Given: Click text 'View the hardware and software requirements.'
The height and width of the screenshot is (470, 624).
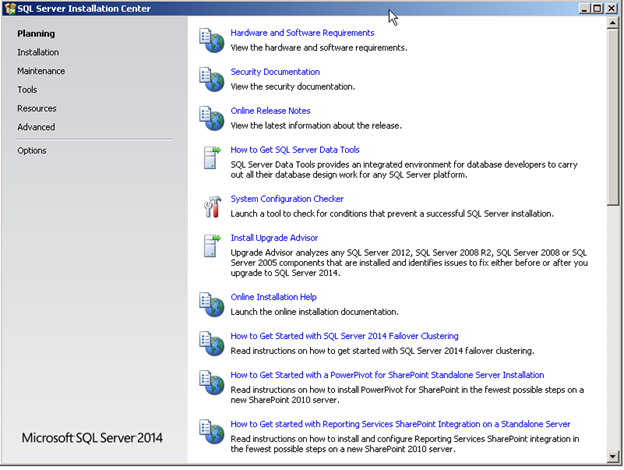Looking at the screenshot, I should (319, 48).
